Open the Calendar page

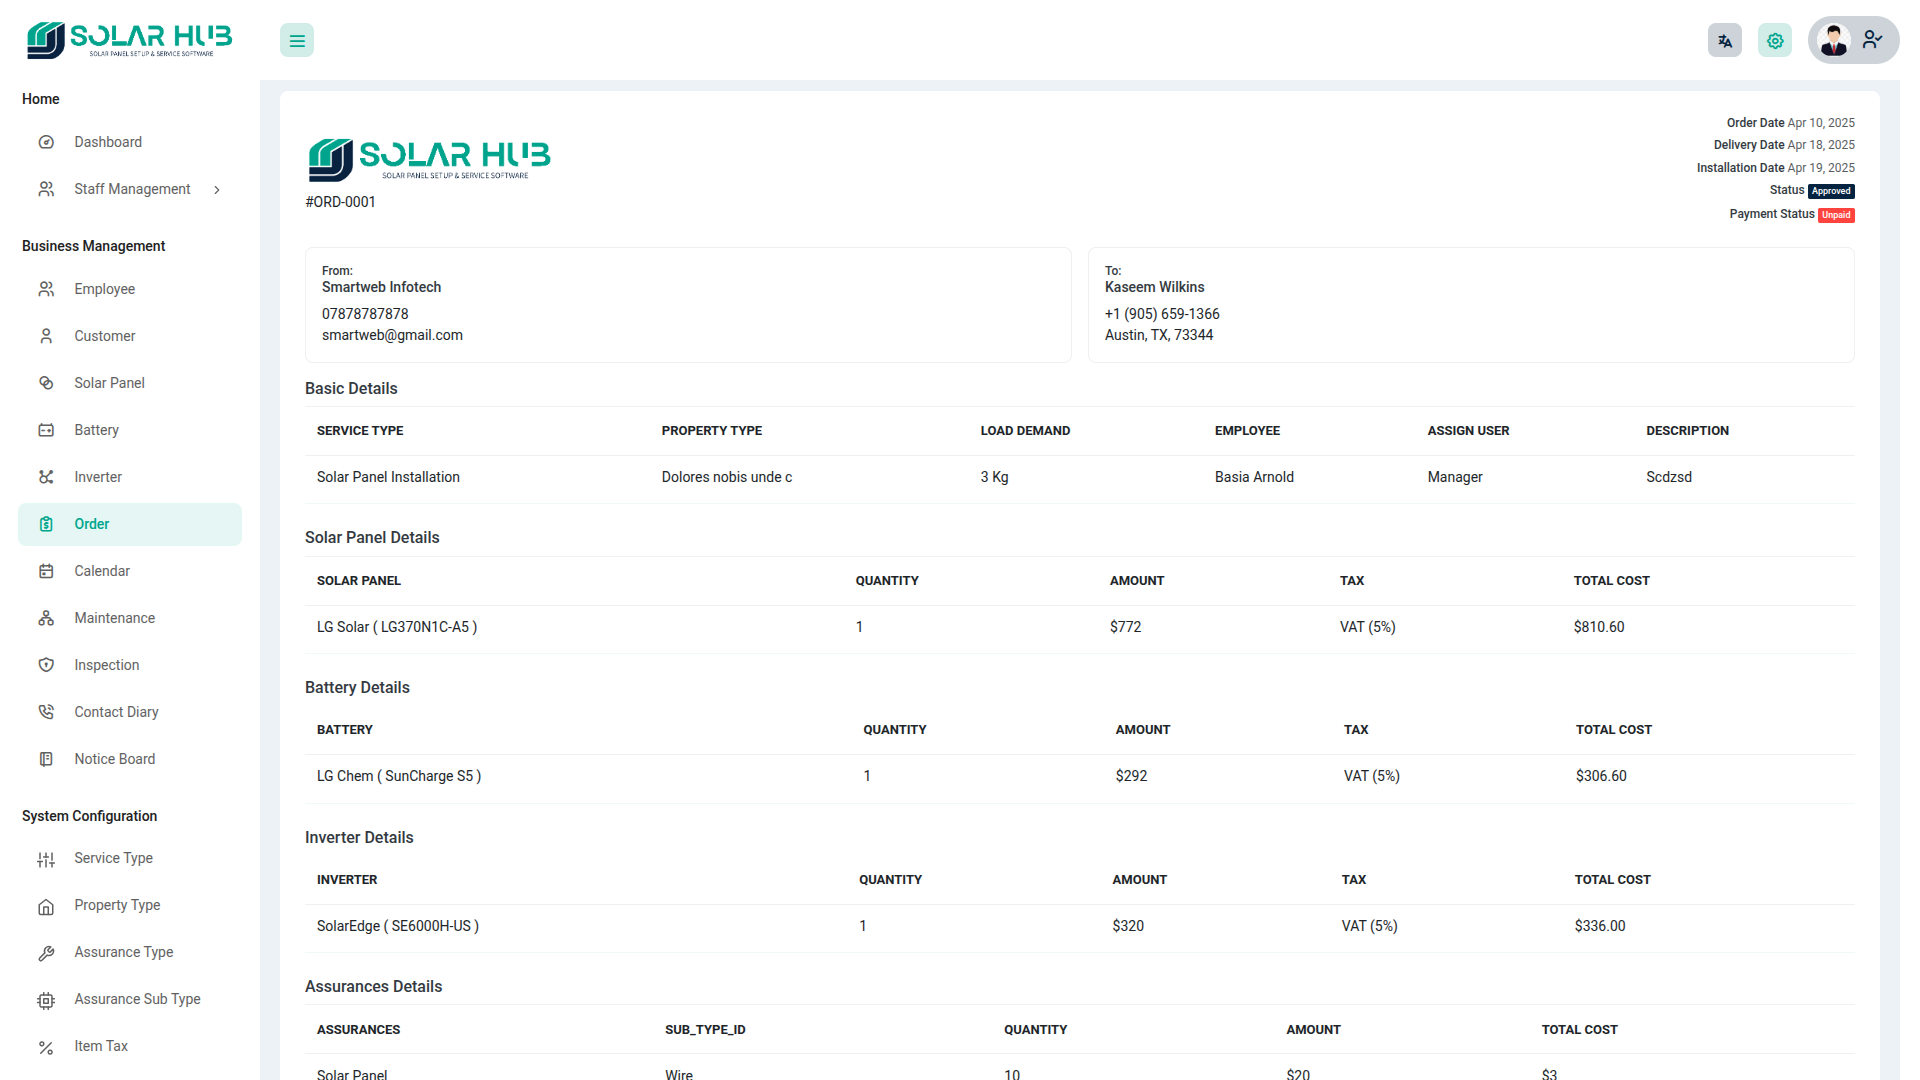[x=102, y=571]
